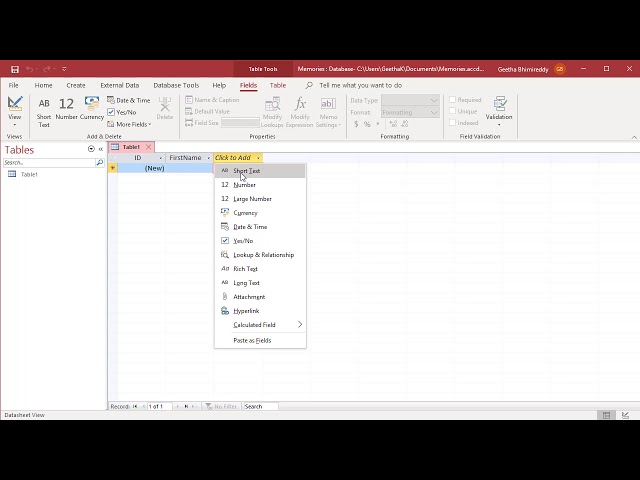The width and height of the screenshot is (640, 480).
Task: Go to the first record button
Action: (135, 407)
